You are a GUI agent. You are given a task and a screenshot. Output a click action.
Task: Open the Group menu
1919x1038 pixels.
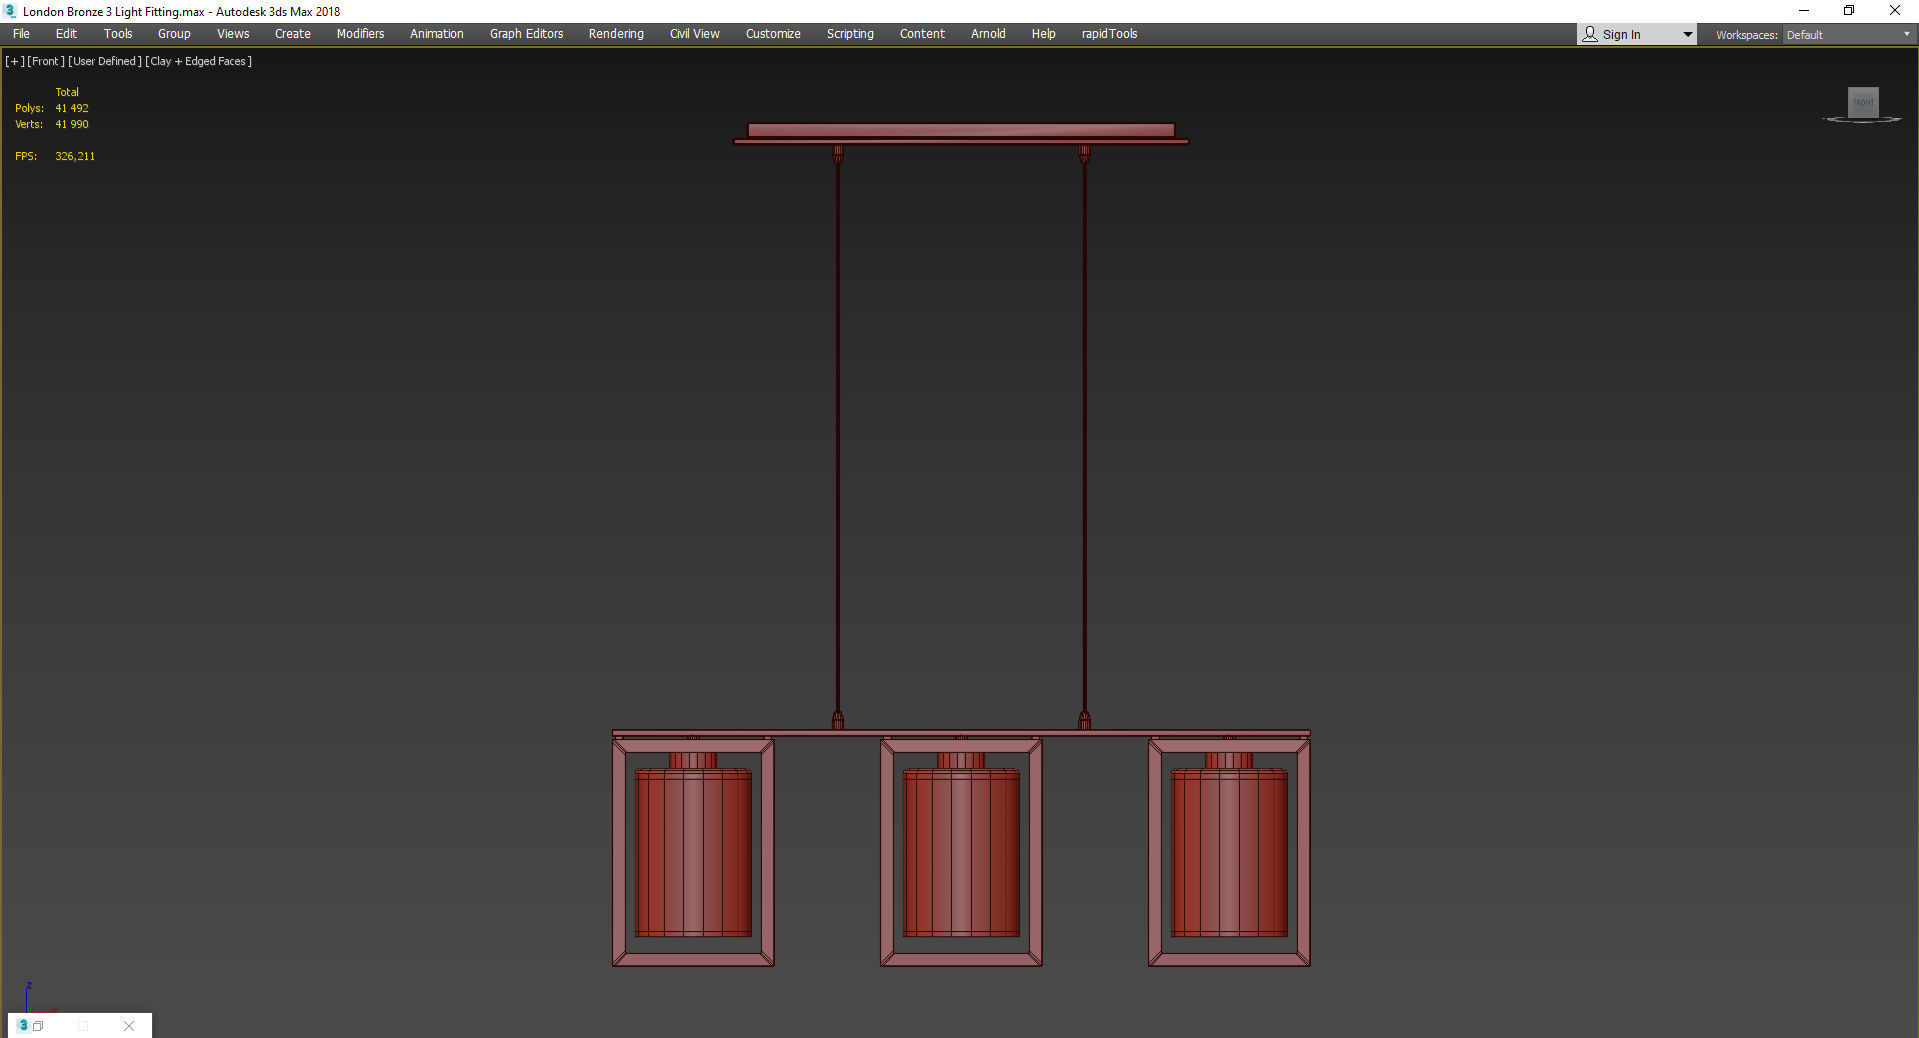[x=174, y=34]
